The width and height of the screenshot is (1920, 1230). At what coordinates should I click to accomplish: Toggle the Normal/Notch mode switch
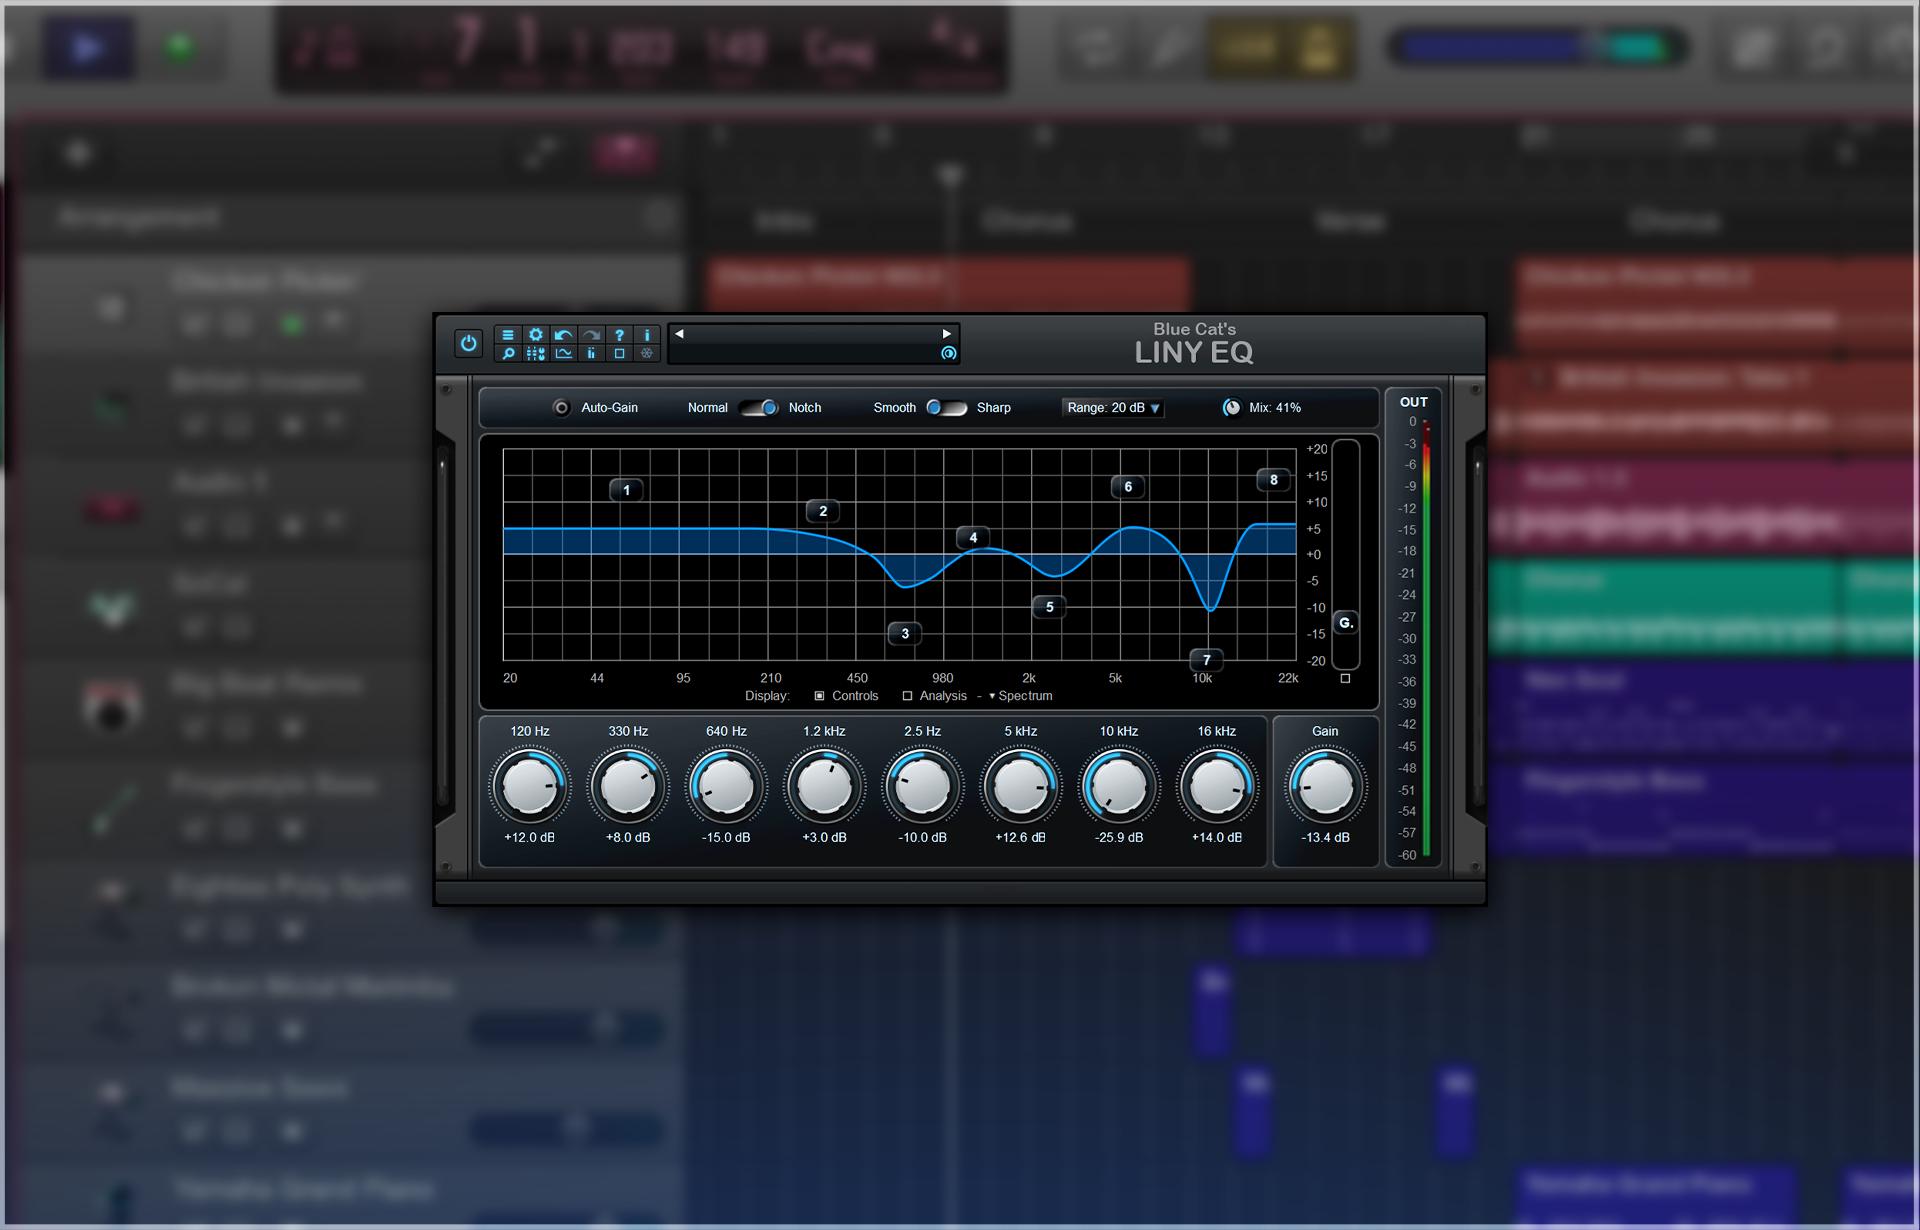coord(759,408)
